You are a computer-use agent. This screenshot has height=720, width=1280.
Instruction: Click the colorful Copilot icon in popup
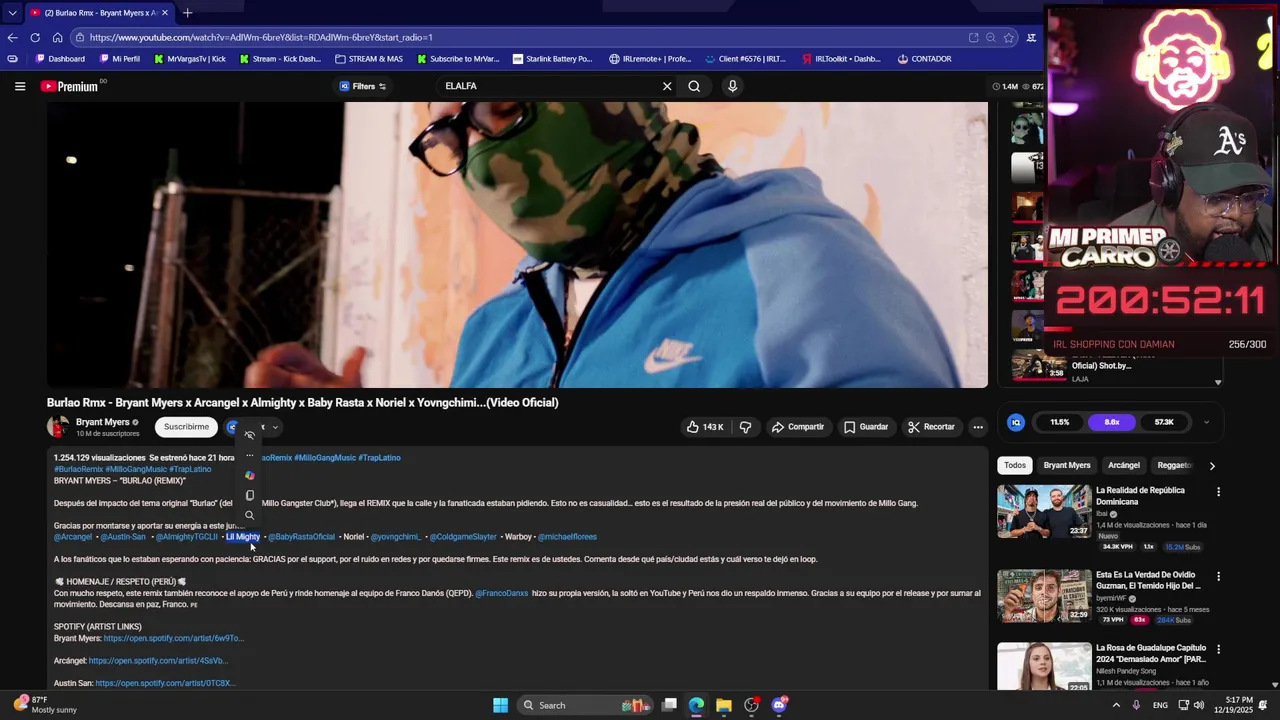(x=250, y=475)
